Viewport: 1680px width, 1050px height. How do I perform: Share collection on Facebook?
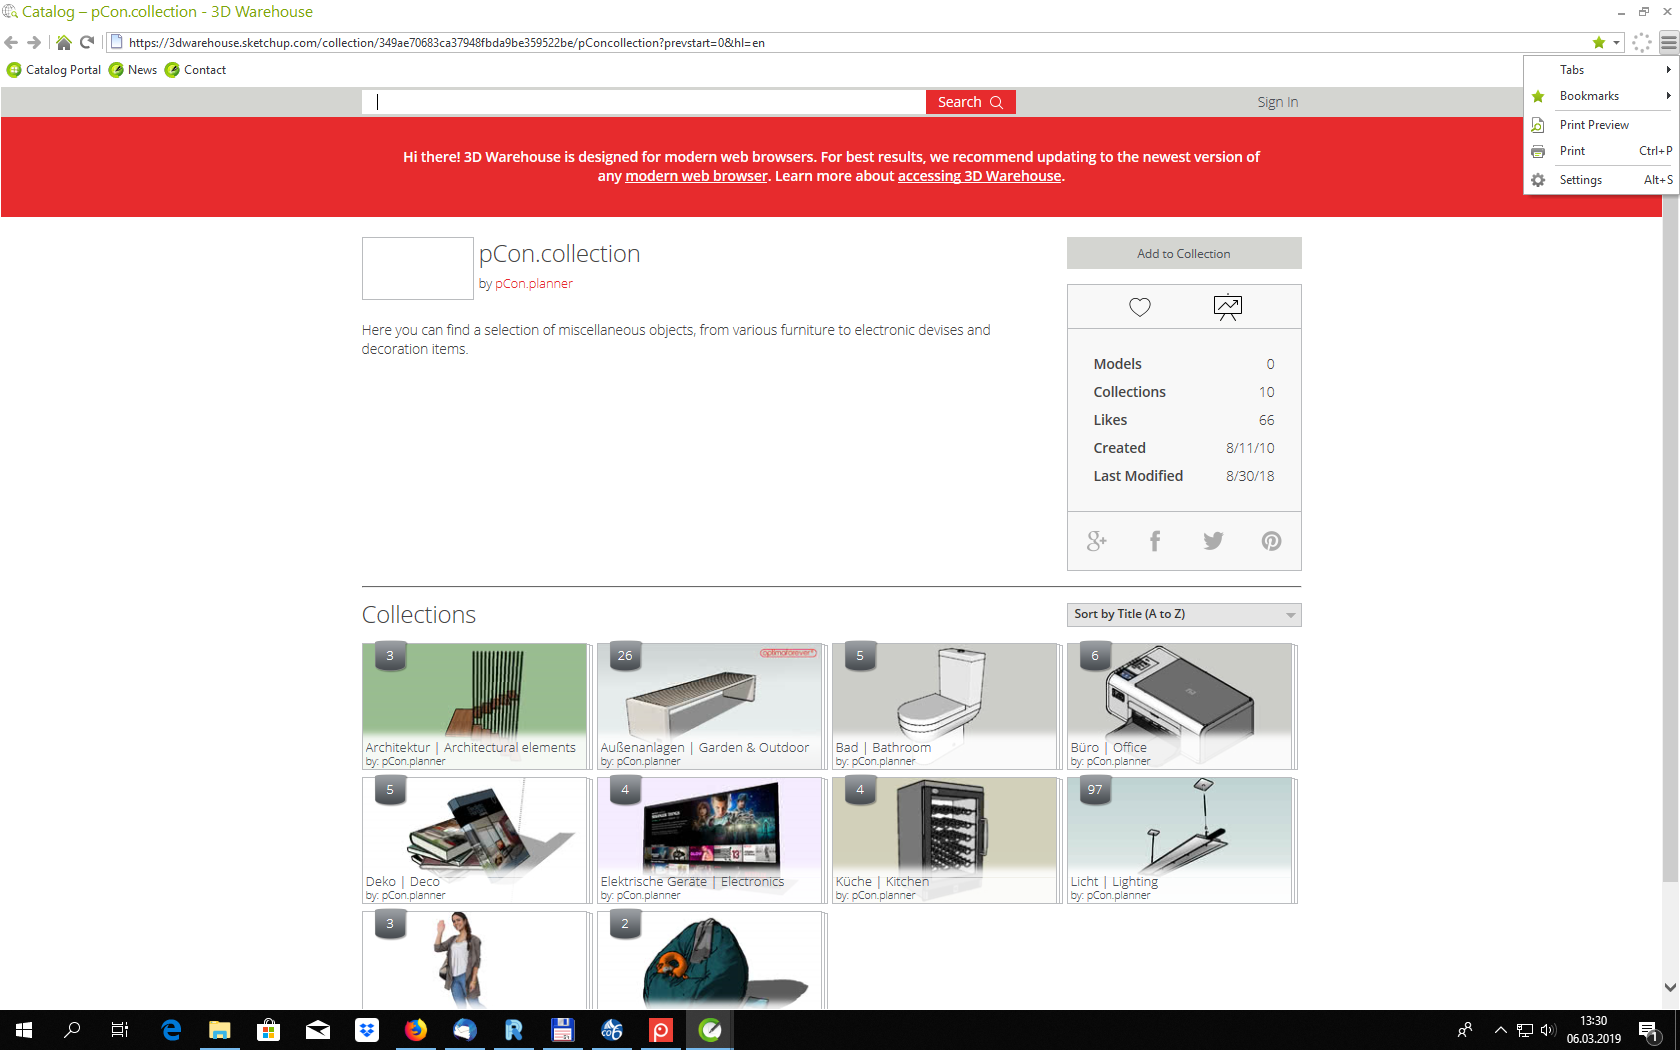[1155, 541]
